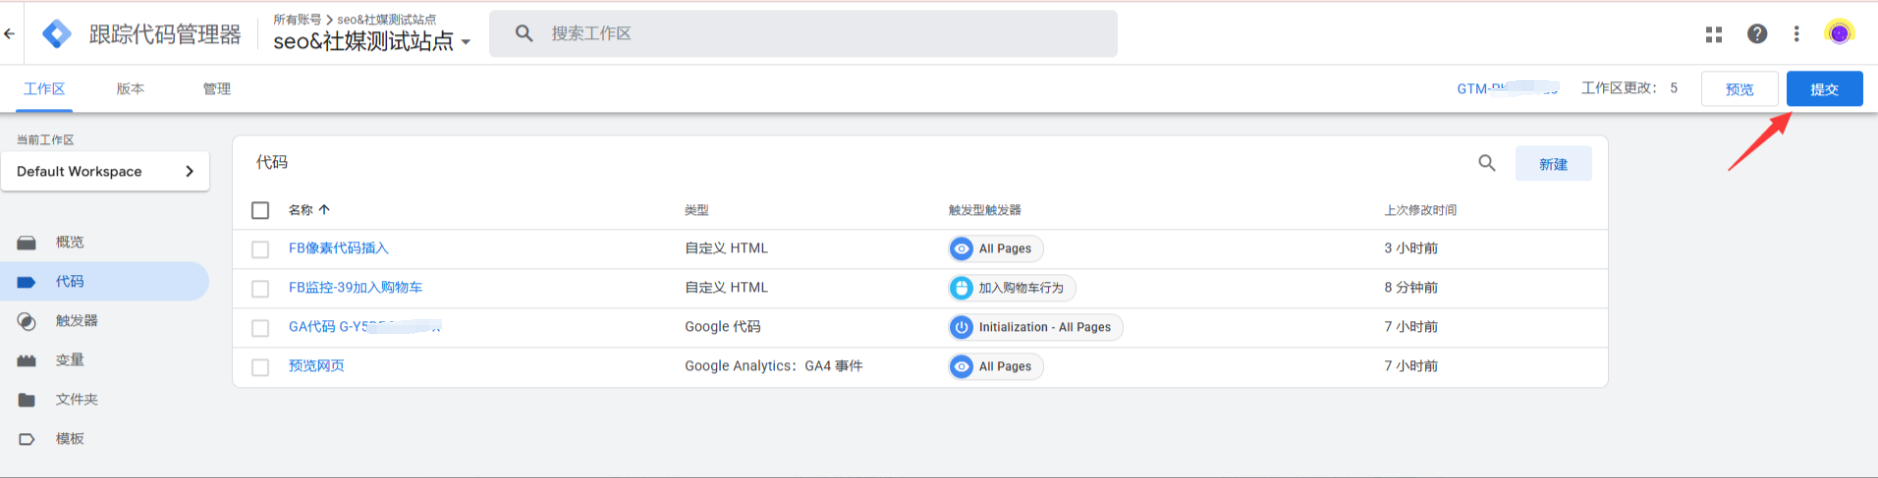Open the FB监控-39加入购物车 tag link
The height and width of the screenshot is (478, 1878).
click(x=355, y=288)
